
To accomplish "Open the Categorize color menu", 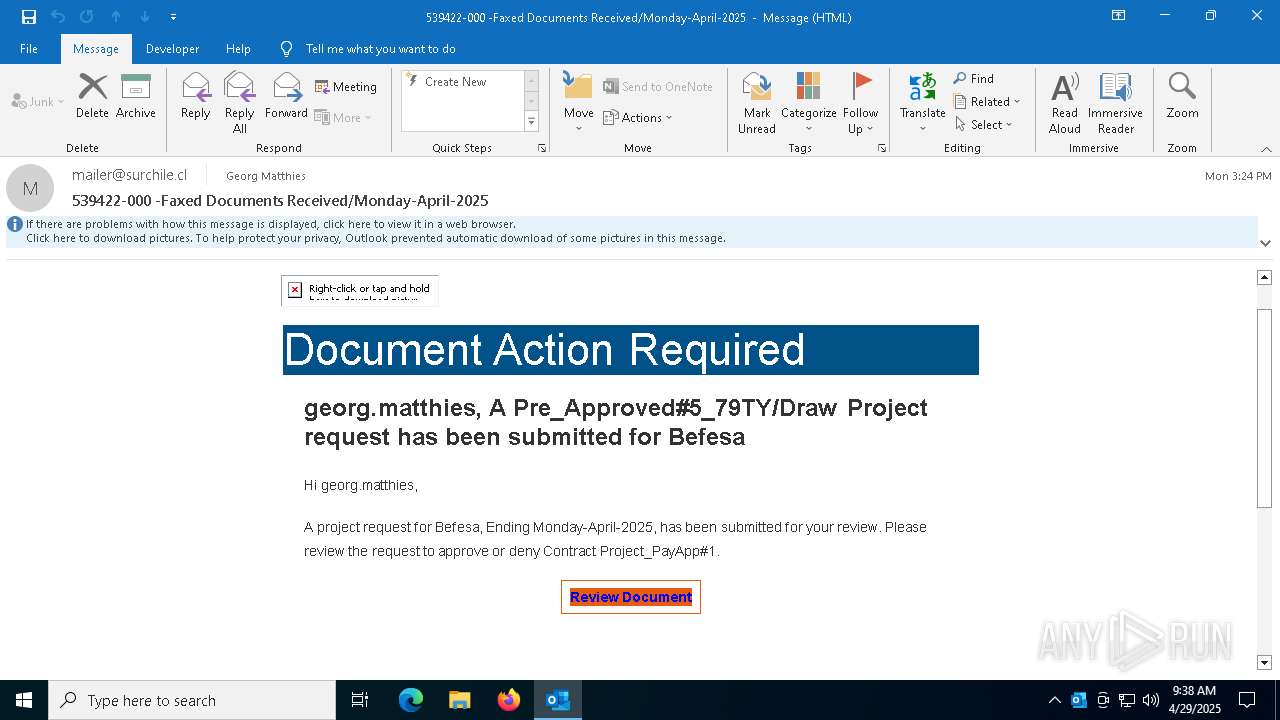I will pyautogui.click(x=809, y=102).
